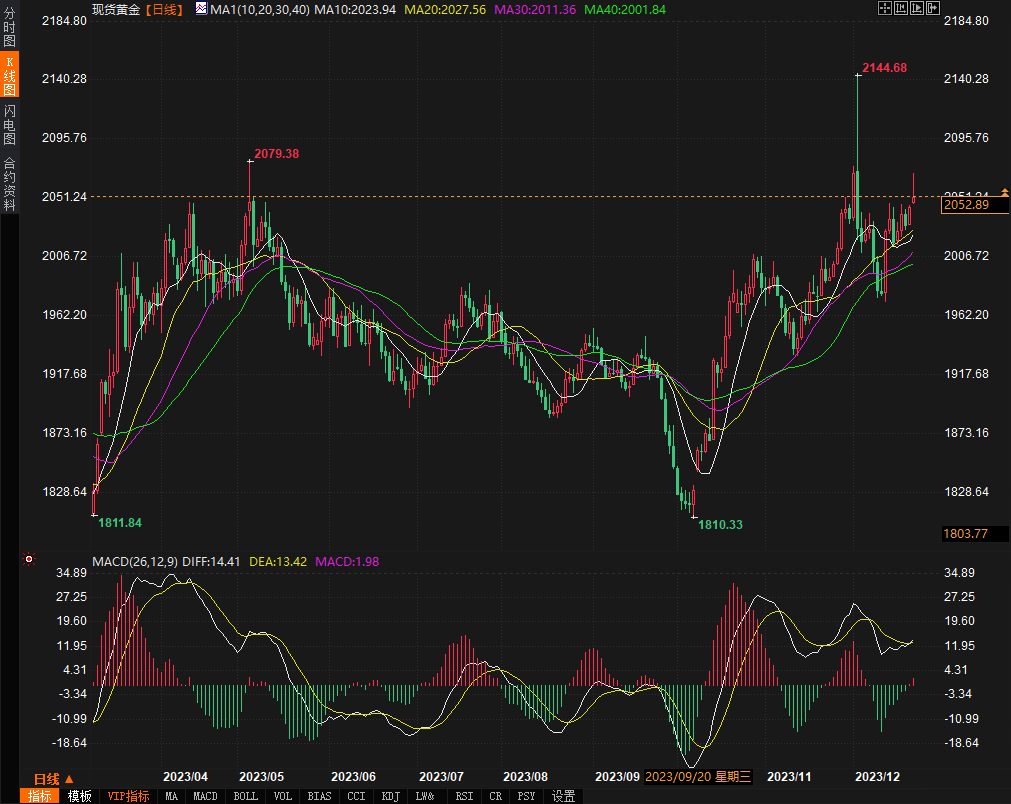
Task: Open 合约资料 in the sidebar
Action: pyautogui.click(x=9, y=183)
